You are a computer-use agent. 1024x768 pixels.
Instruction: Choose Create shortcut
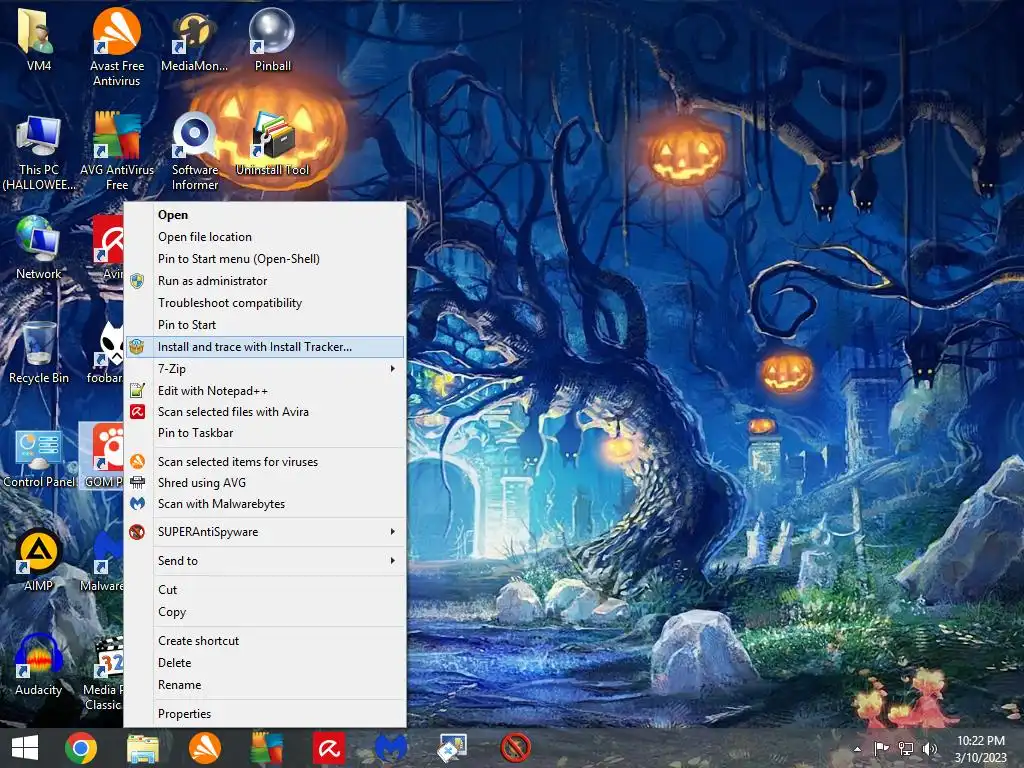[x=264, y=641]
